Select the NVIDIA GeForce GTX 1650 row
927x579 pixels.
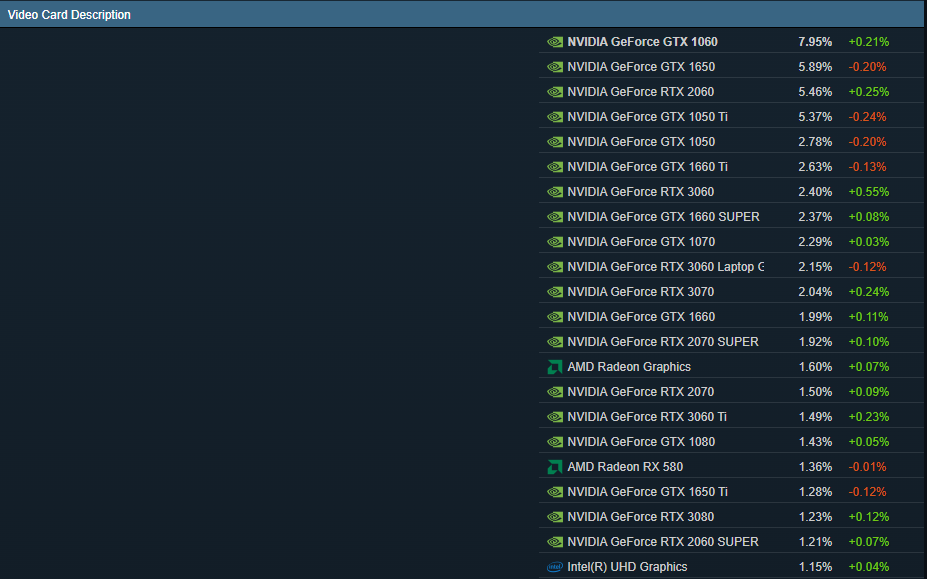[x=640, y=67]
